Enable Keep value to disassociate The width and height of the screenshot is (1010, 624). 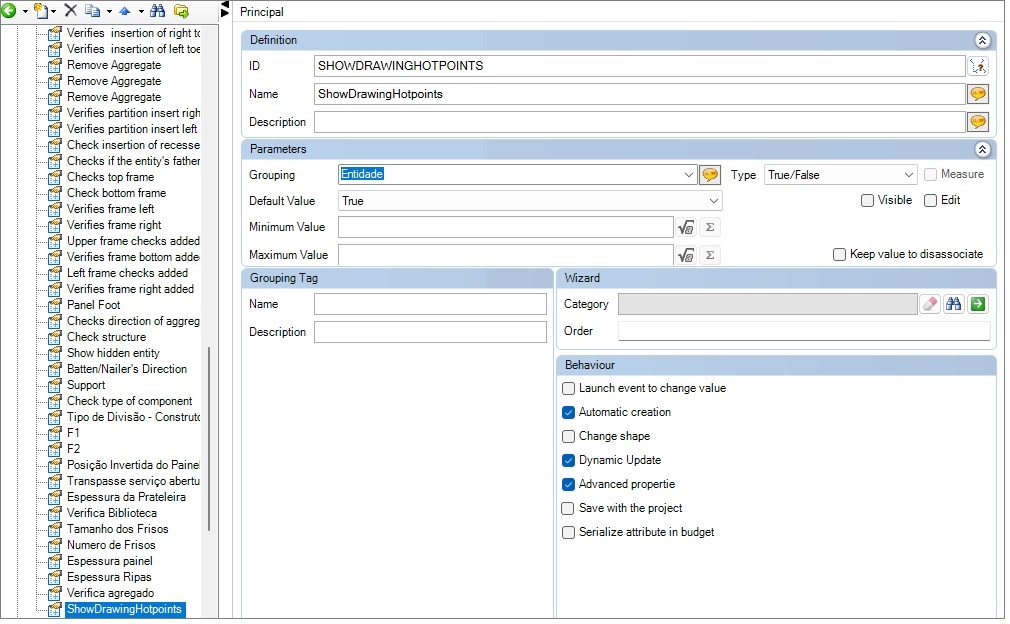(839, 254)
